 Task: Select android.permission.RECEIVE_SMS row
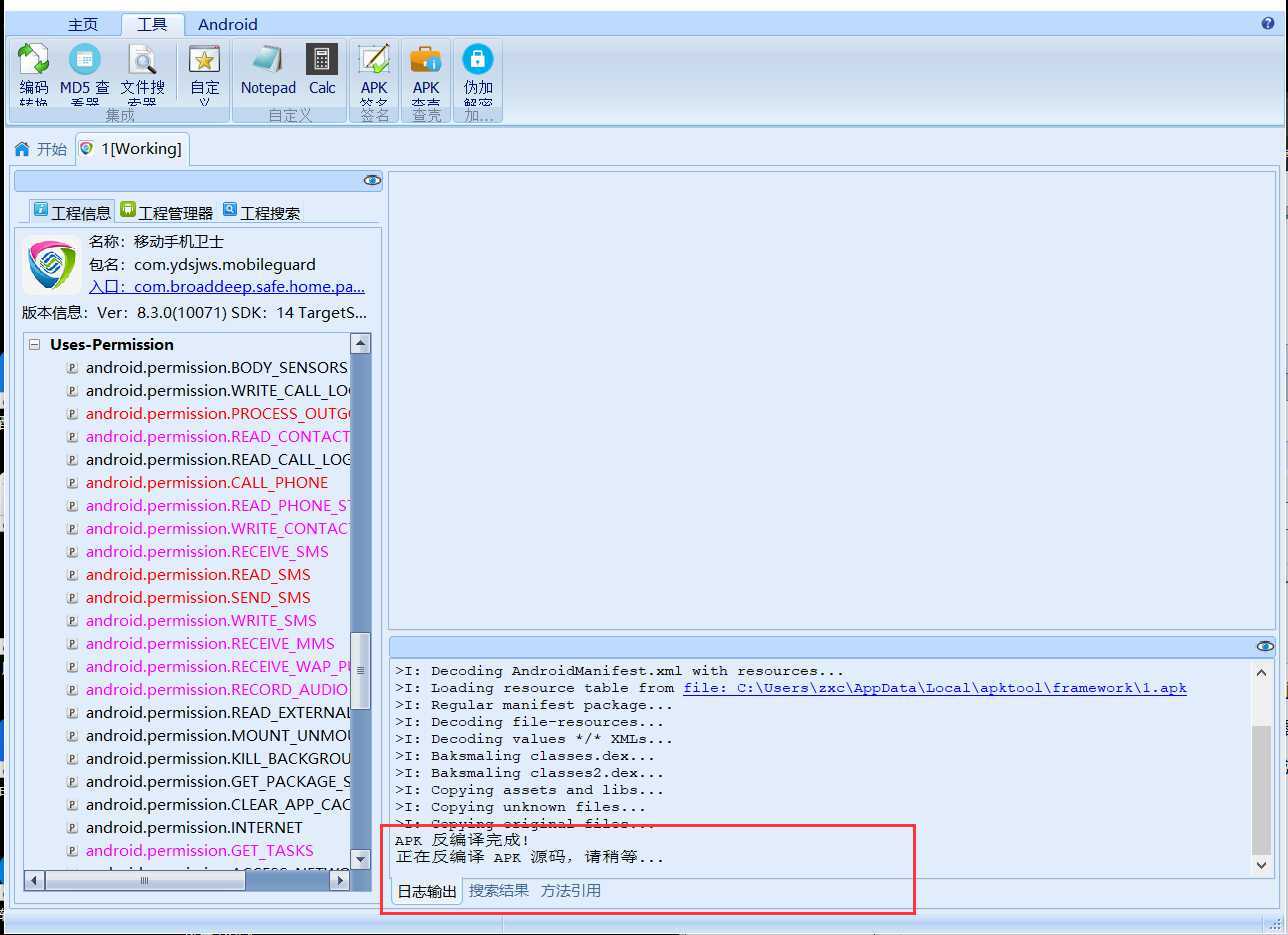[207, 552]
